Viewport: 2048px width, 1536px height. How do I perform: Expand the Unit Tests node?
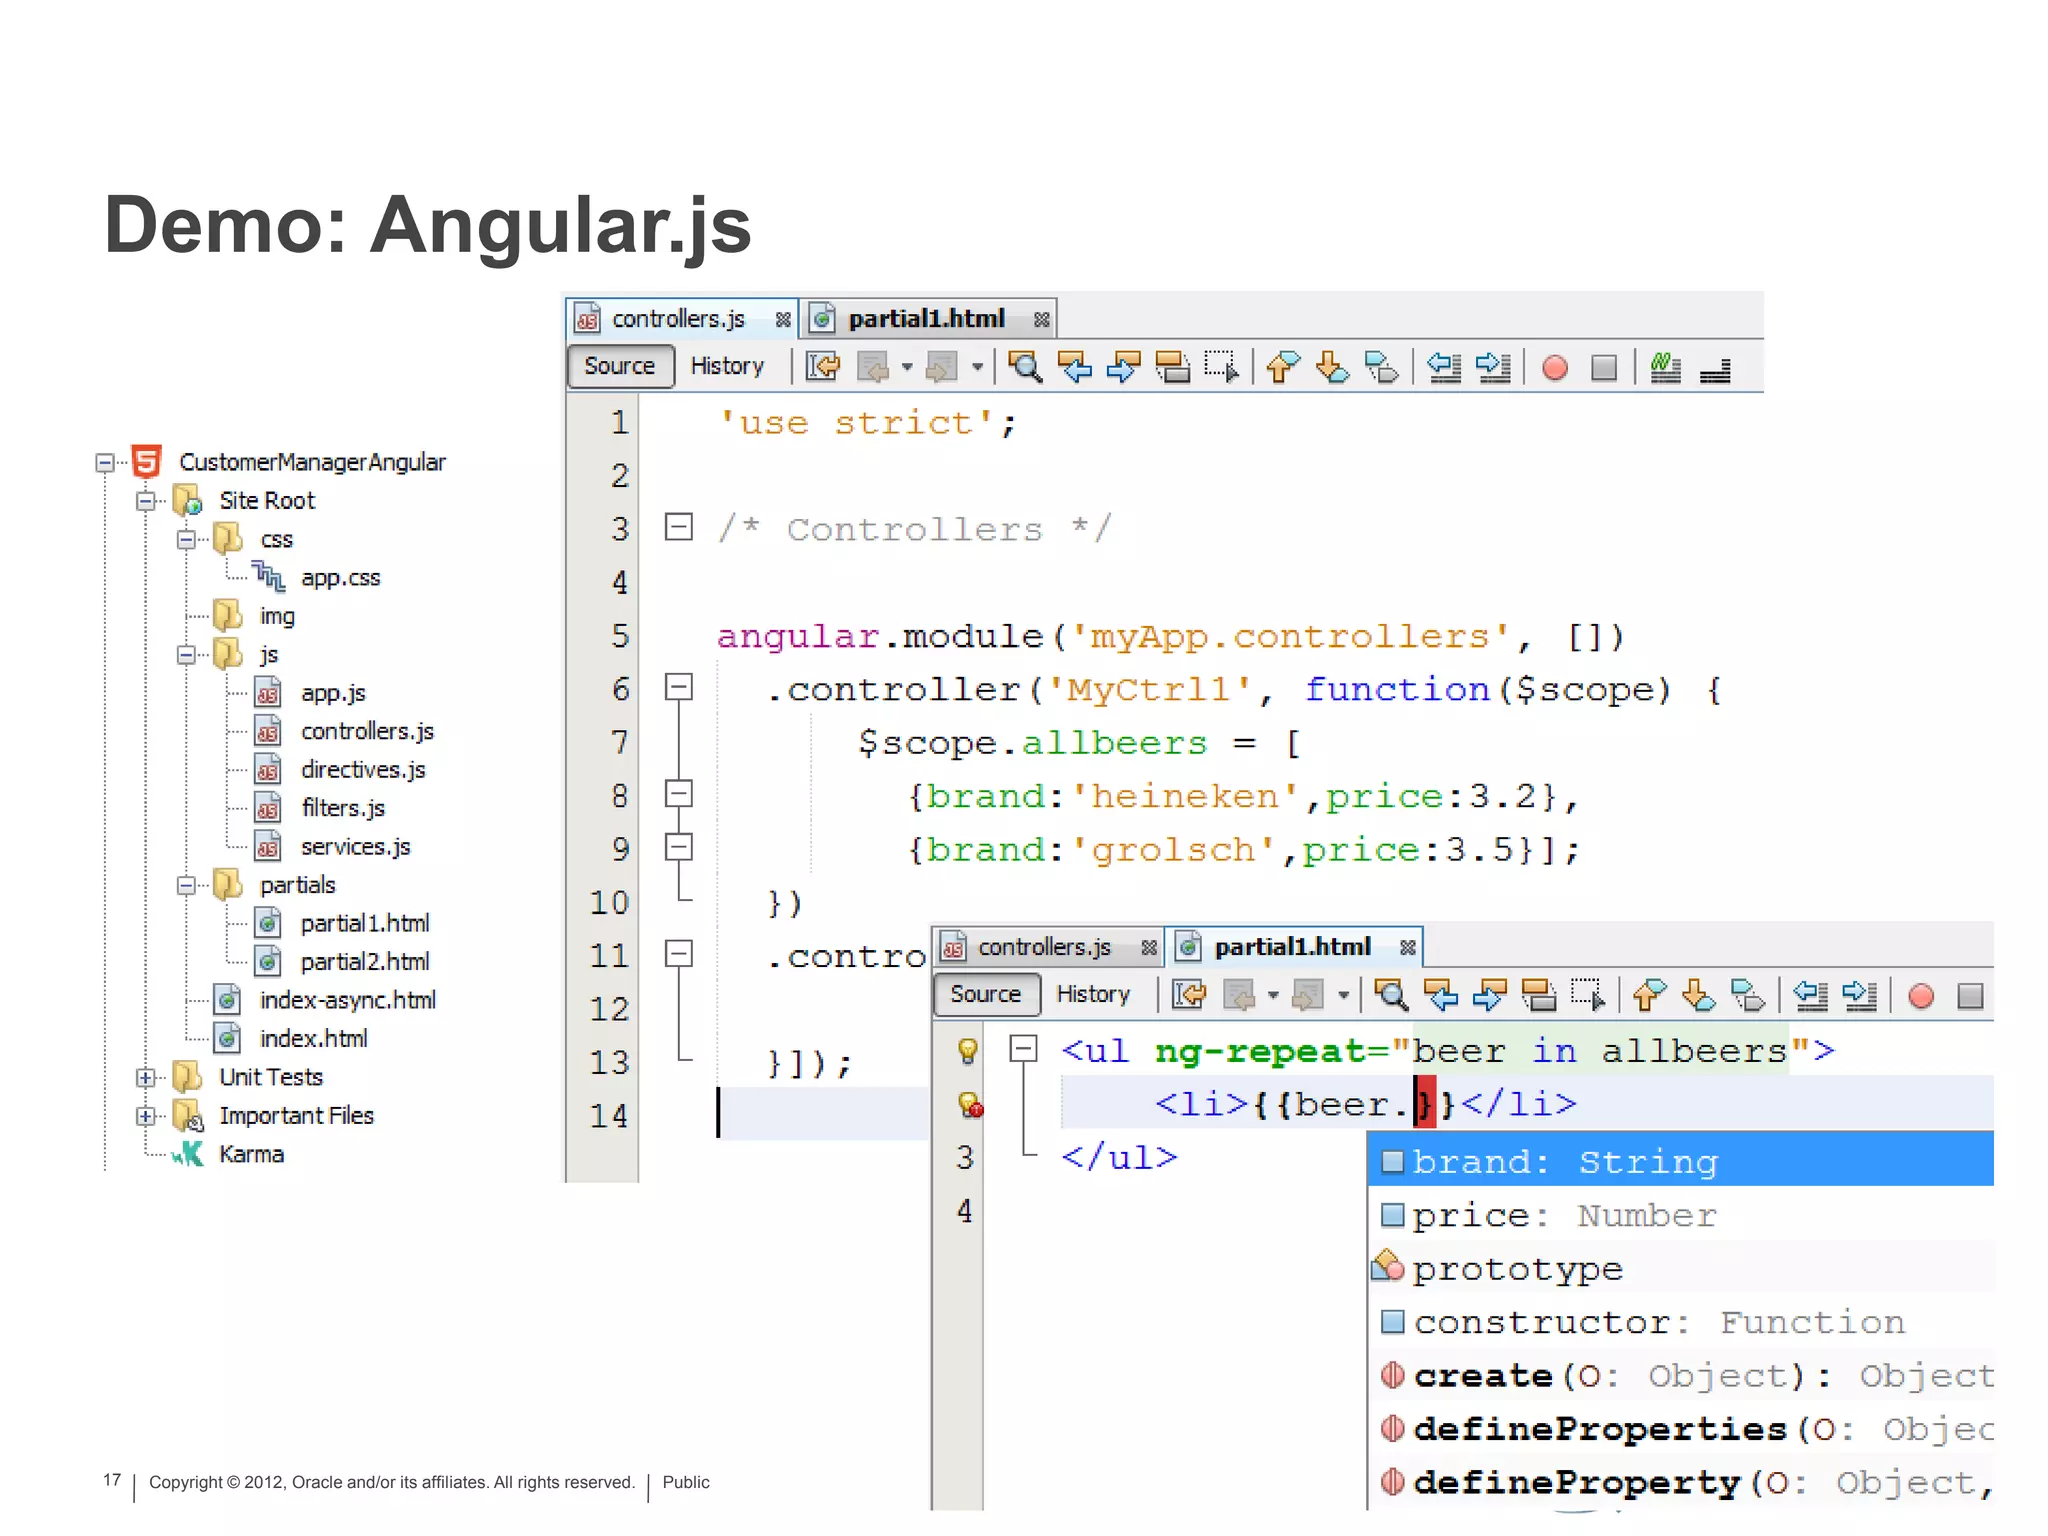[146, 1077]
